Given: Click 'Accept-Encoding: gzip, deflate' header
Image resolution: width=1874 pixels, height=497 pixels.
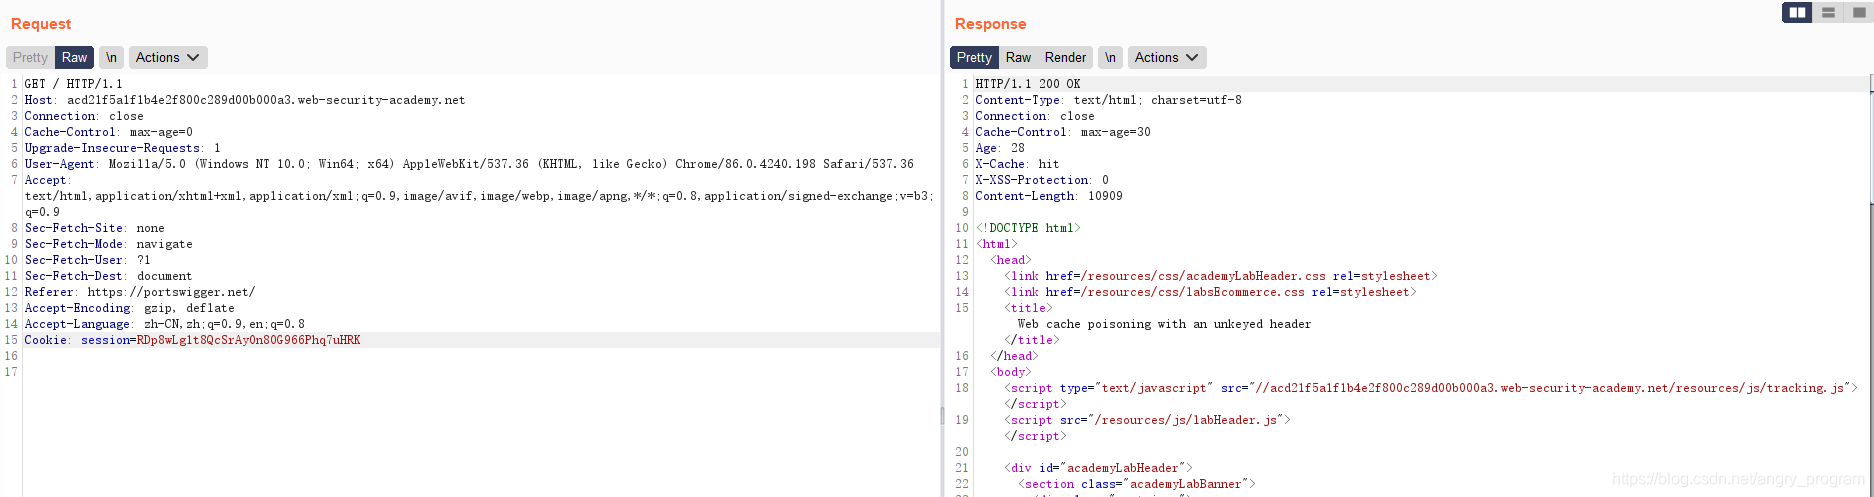Looking at the screenshot, I should (x=129, y=308).
